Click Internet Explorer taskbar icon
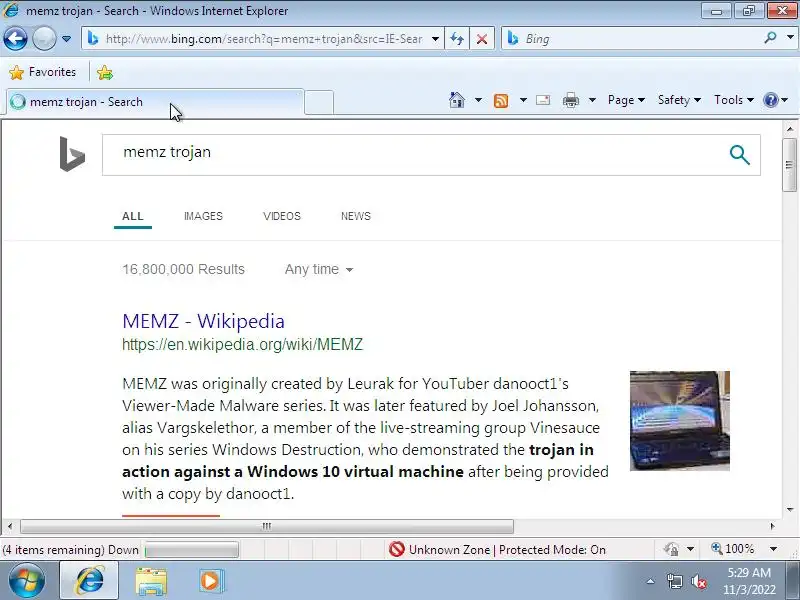Screen dimensions: 800x600 [89, 581]
